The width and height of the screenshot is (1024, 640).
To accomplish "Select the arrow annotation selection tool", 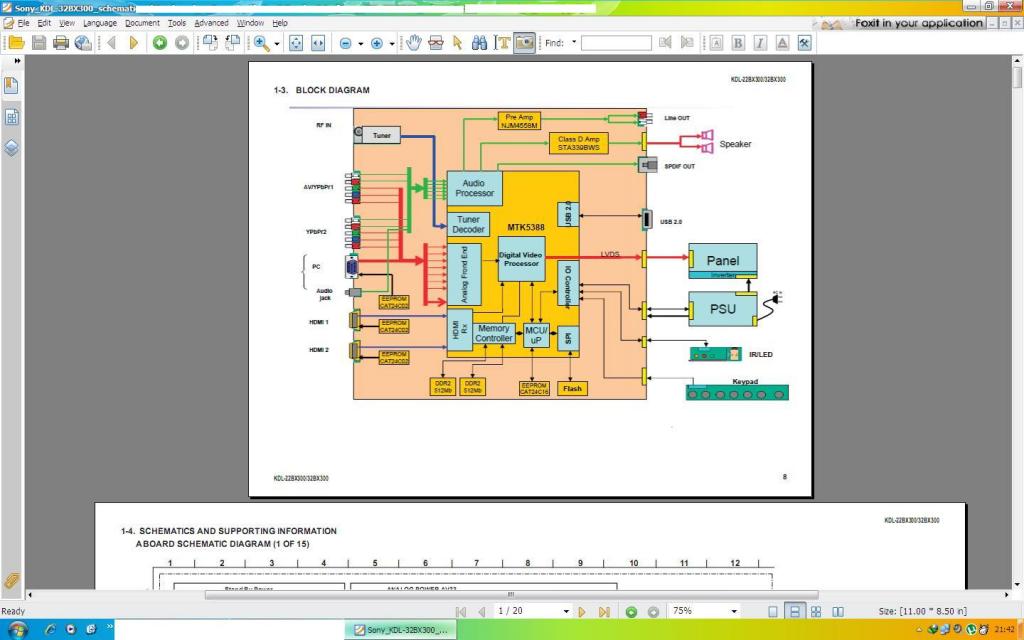I will coord(457,43).
